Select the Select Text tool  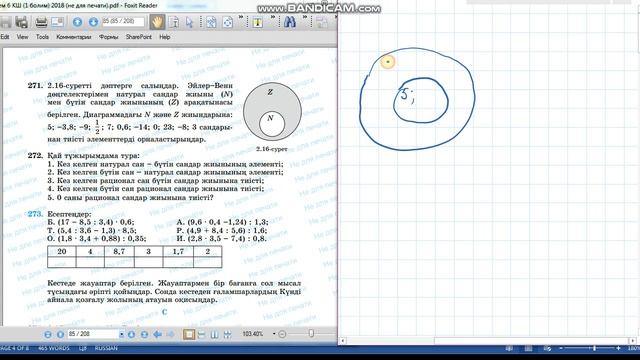coord(173,22)
